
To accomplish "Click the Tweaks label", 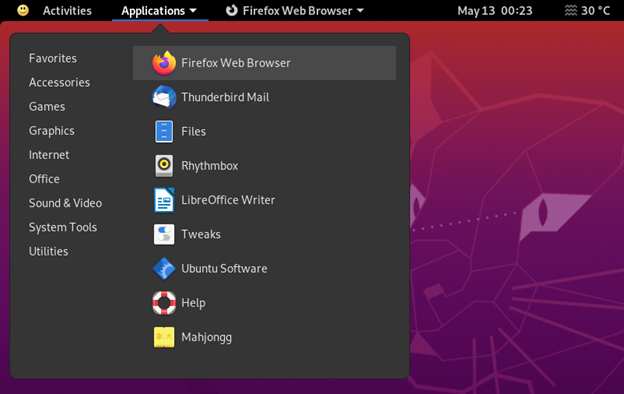I will pyautogui.click(x=201, y=234).
